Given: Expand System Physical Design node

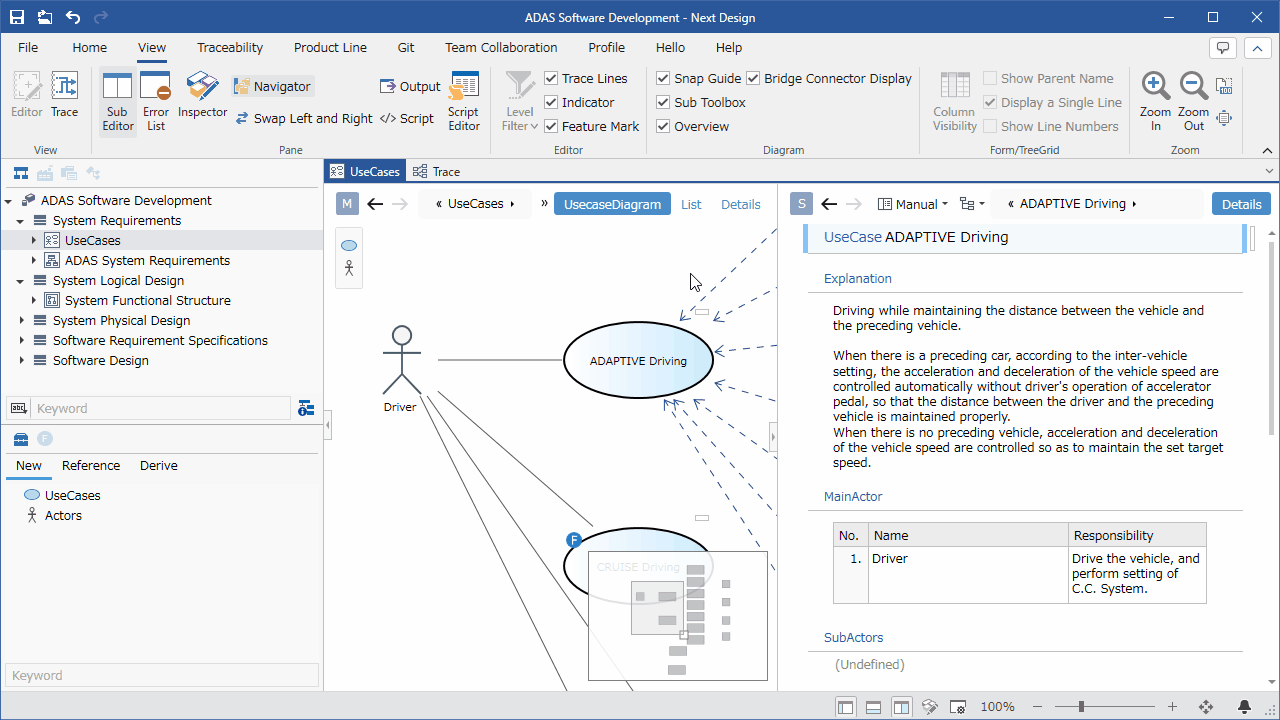Looking at the screenshot, I should point(20,320).
